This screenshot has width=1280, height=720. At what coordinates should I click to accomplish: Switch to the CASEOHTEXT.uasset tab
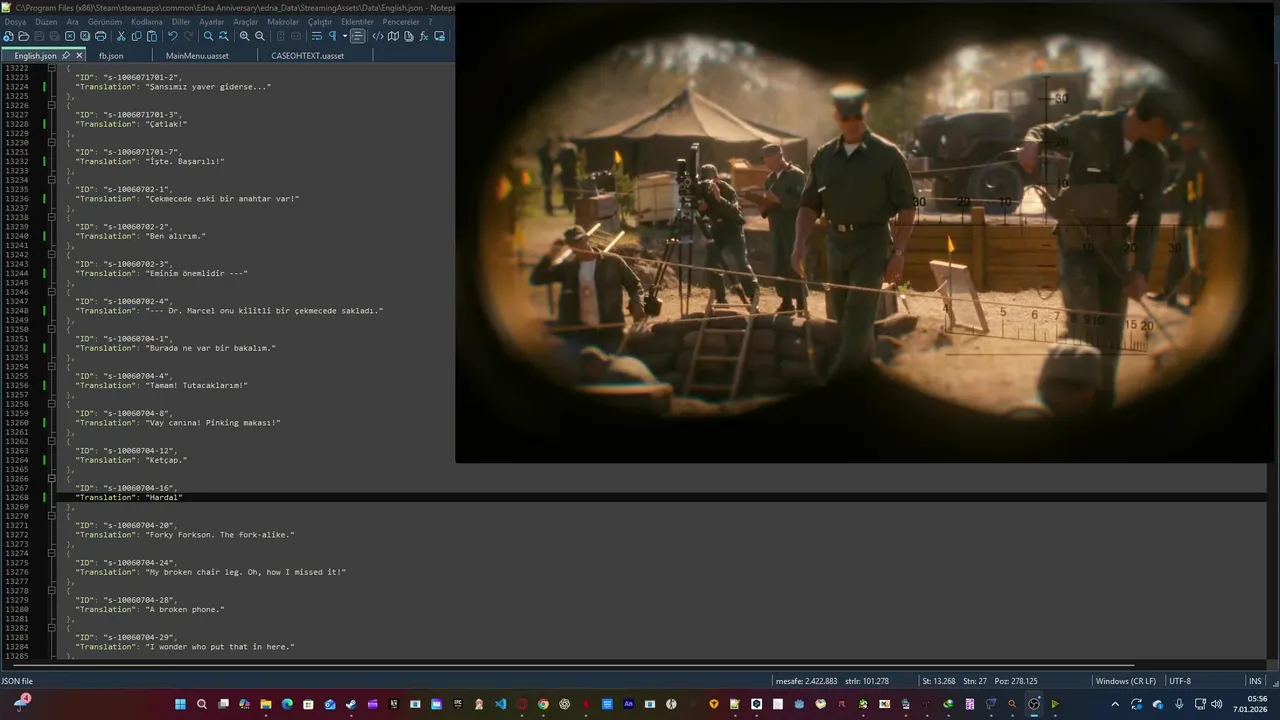click(x=307, y=56)
